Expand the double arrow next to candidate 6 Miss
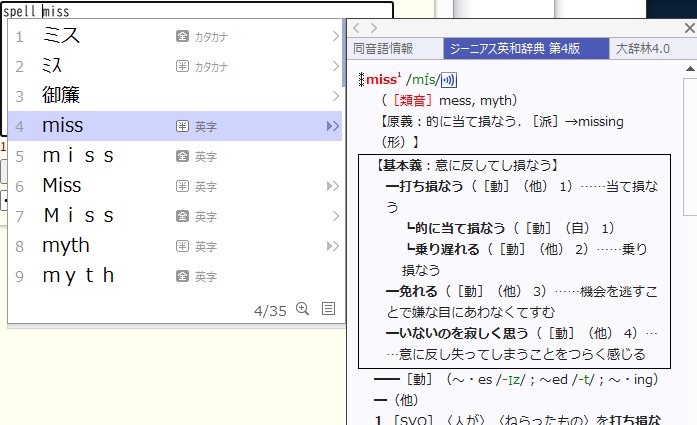 coord(333,186)
